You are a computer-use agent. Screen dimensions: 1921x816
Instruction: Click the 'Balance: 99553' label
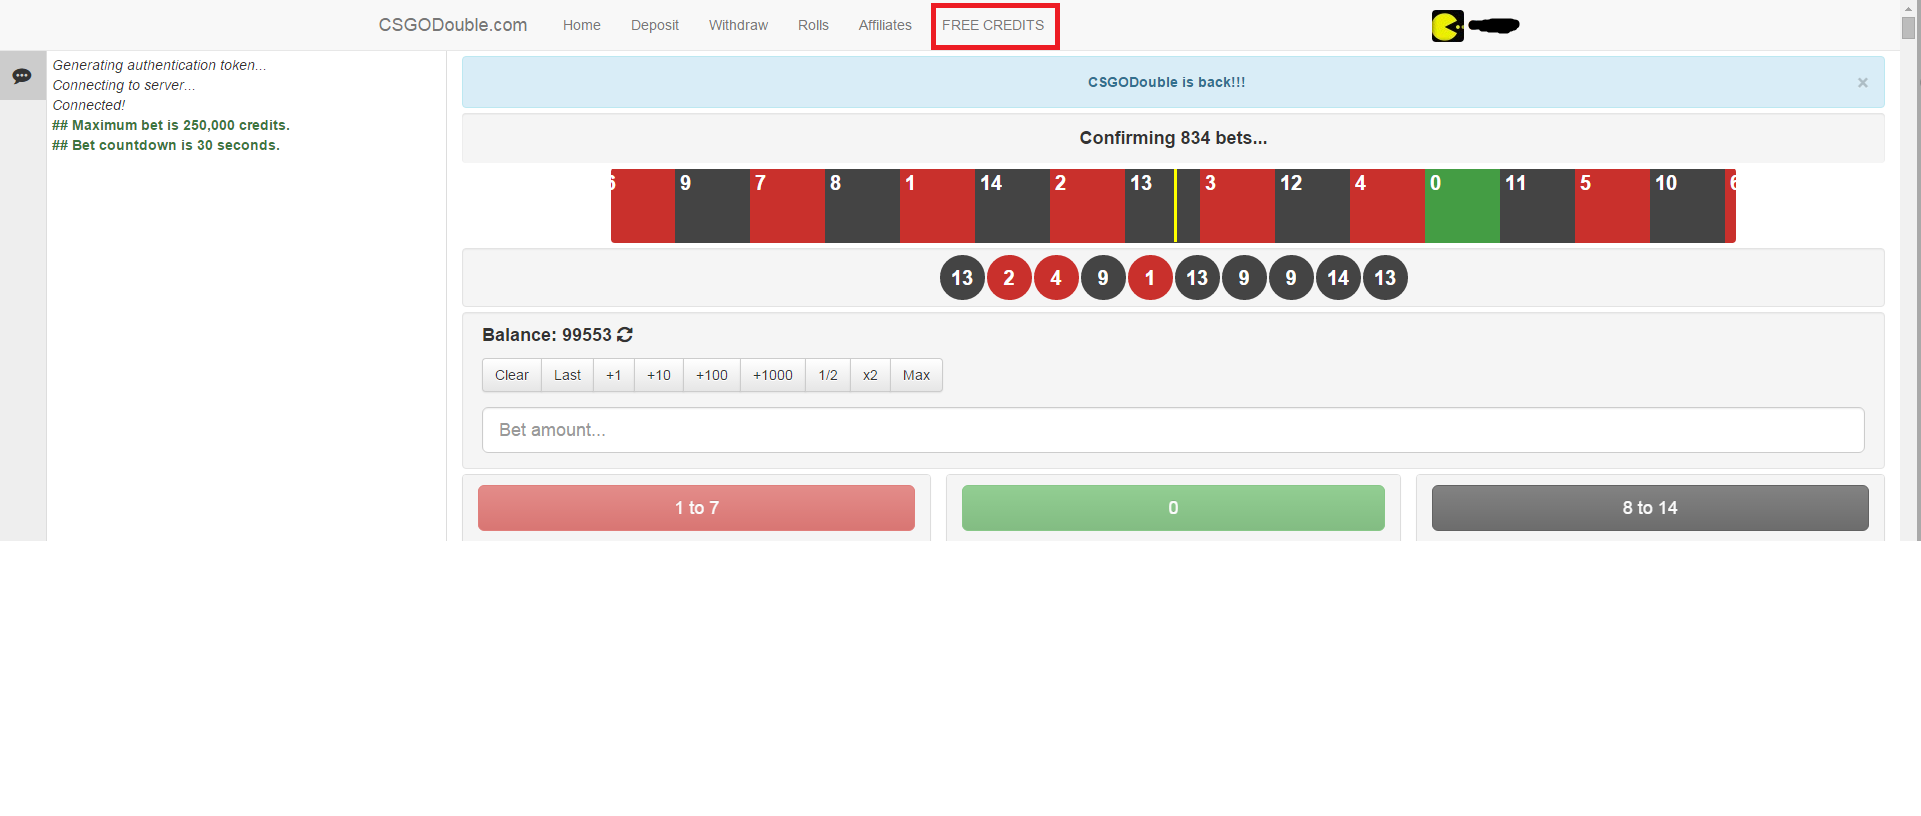(x=547, y=335)
